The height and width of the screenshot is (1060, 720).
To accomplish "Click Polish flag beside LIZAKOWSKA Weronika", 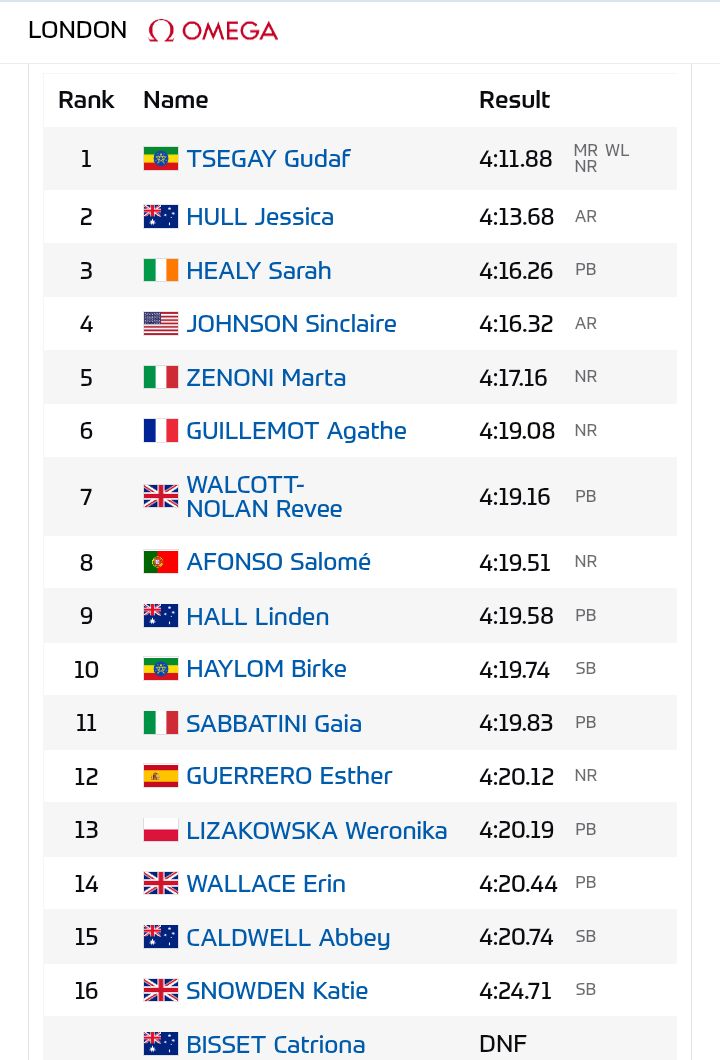I will pos(161,829).
